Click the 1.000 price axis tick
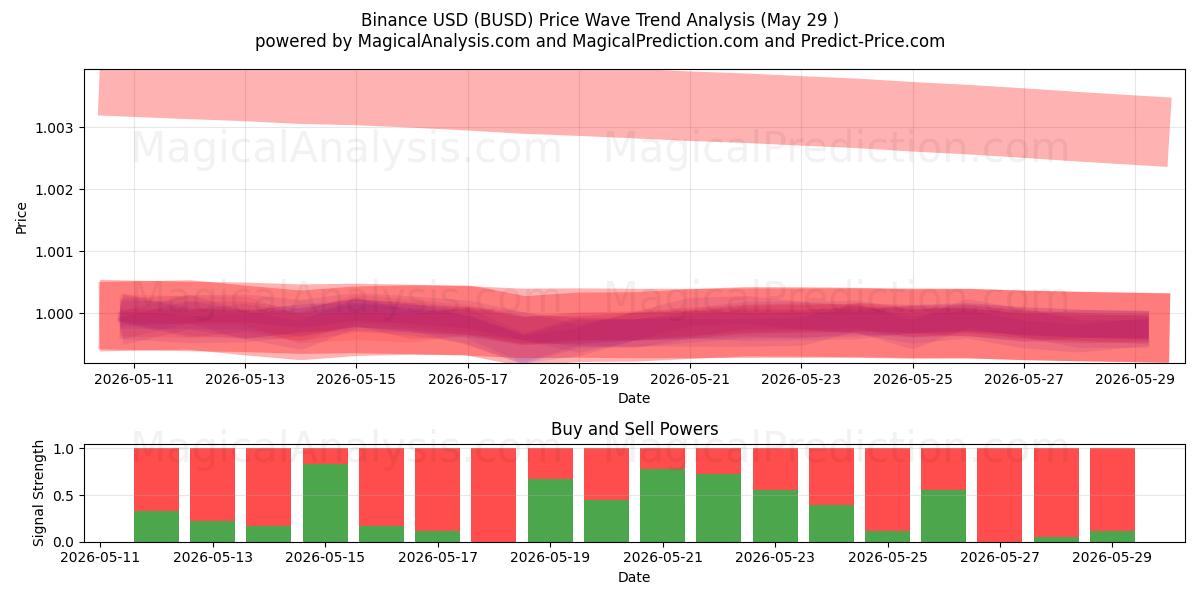 point(54,314)
